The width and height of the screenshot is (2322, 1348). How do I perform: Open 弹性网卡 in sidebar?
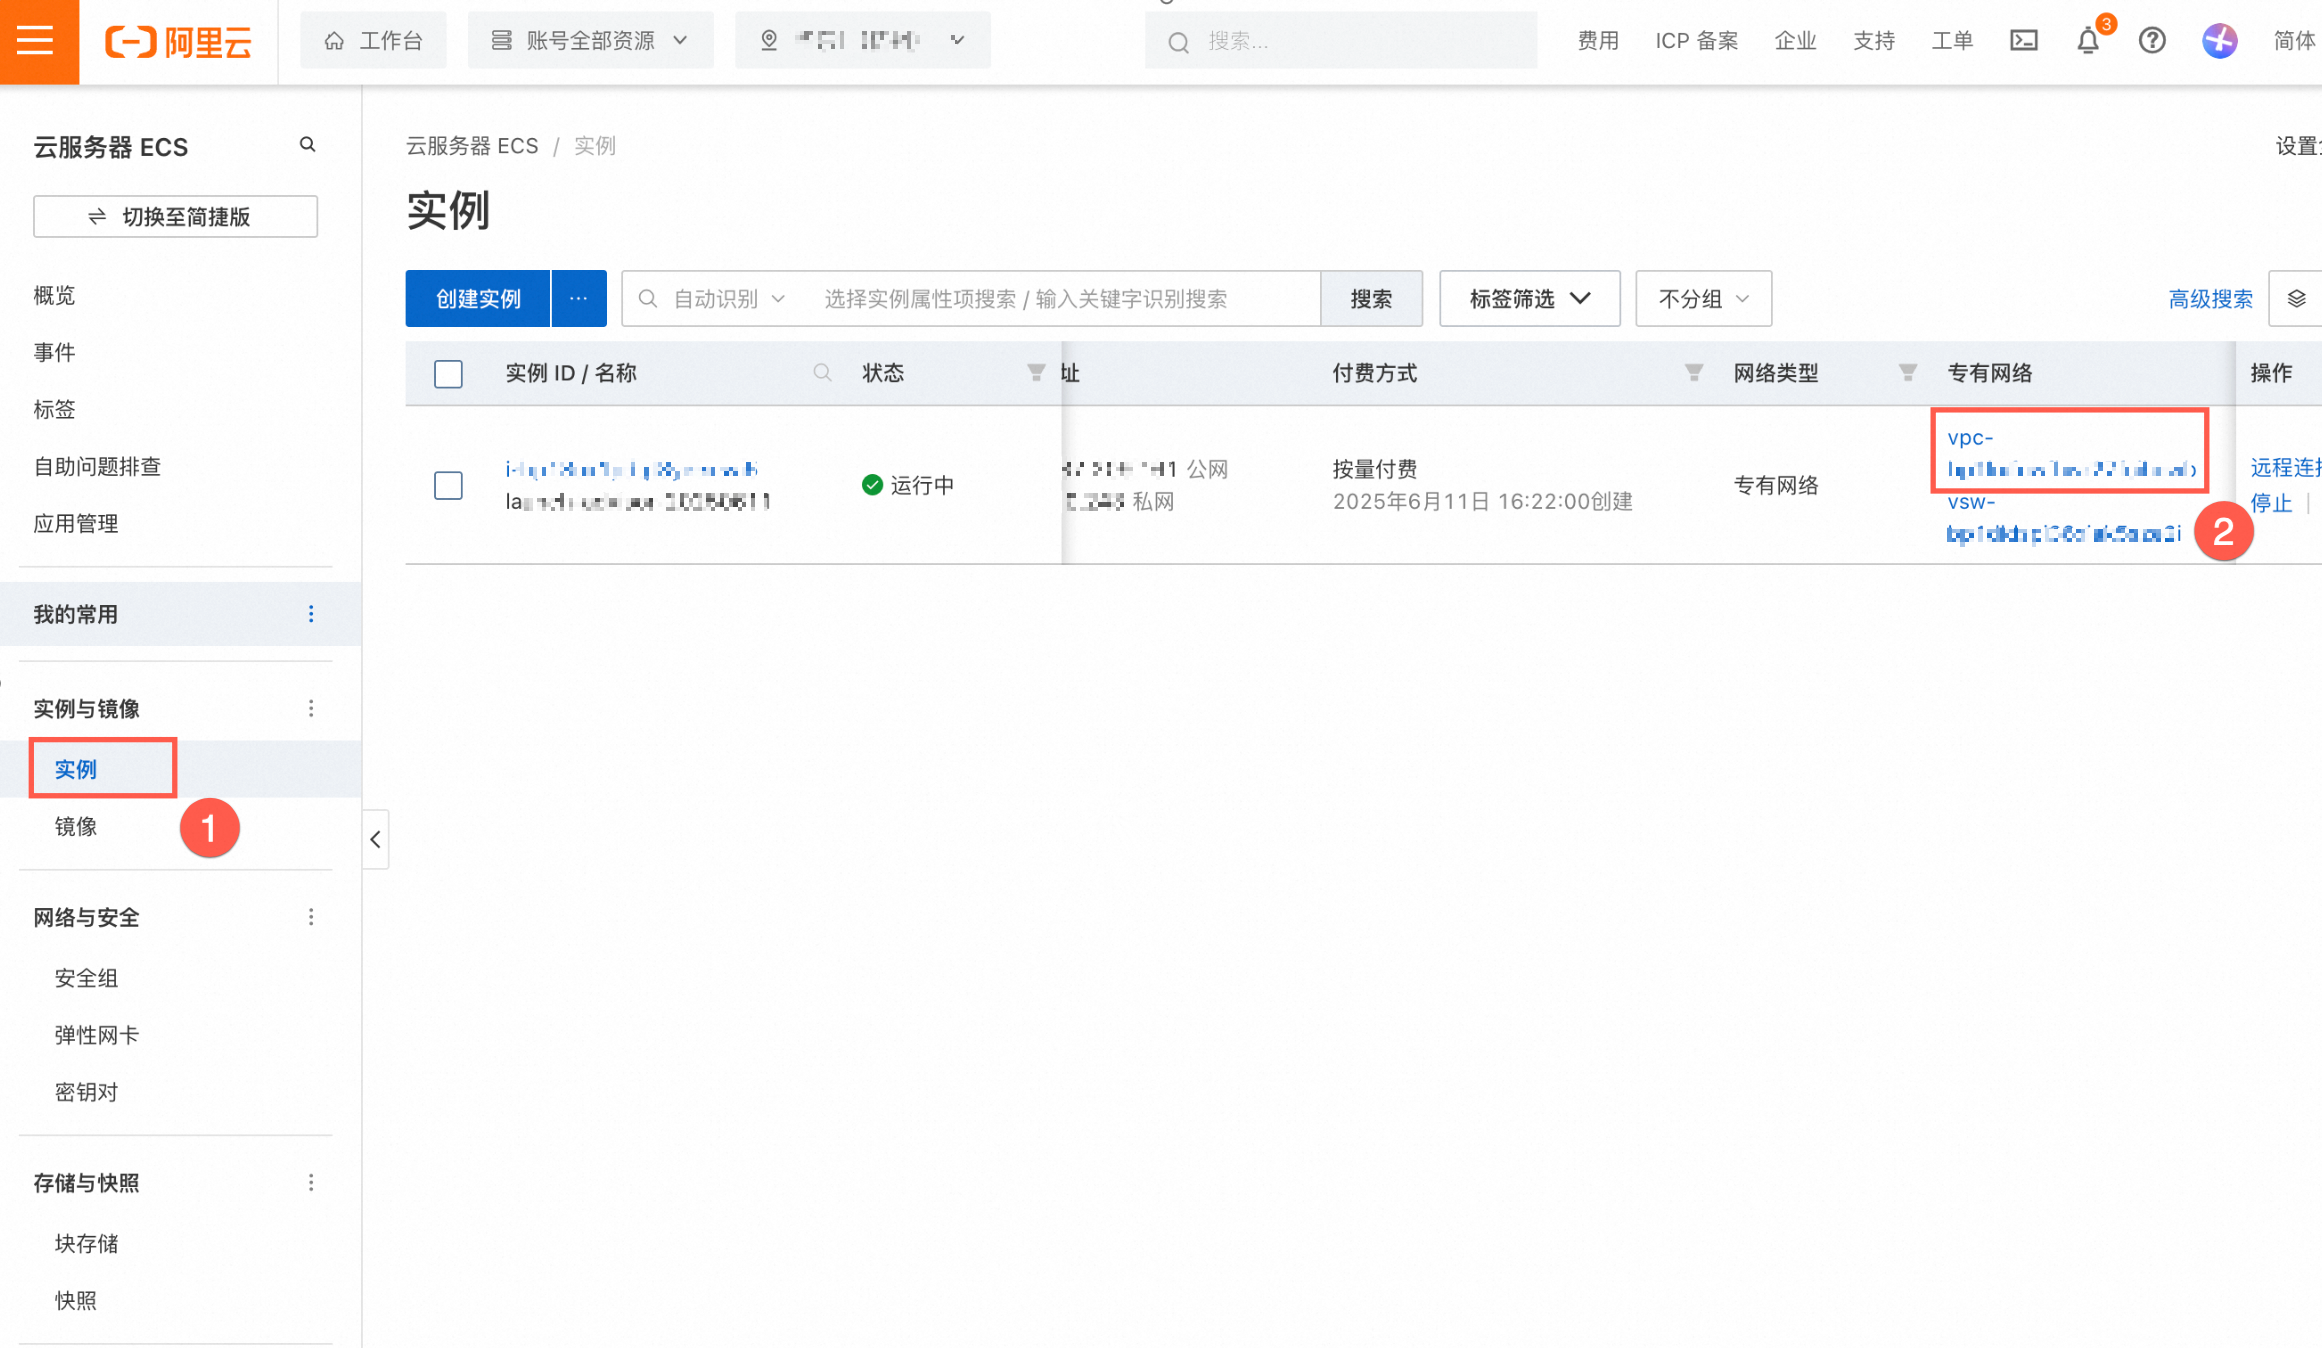point(97,1035)
